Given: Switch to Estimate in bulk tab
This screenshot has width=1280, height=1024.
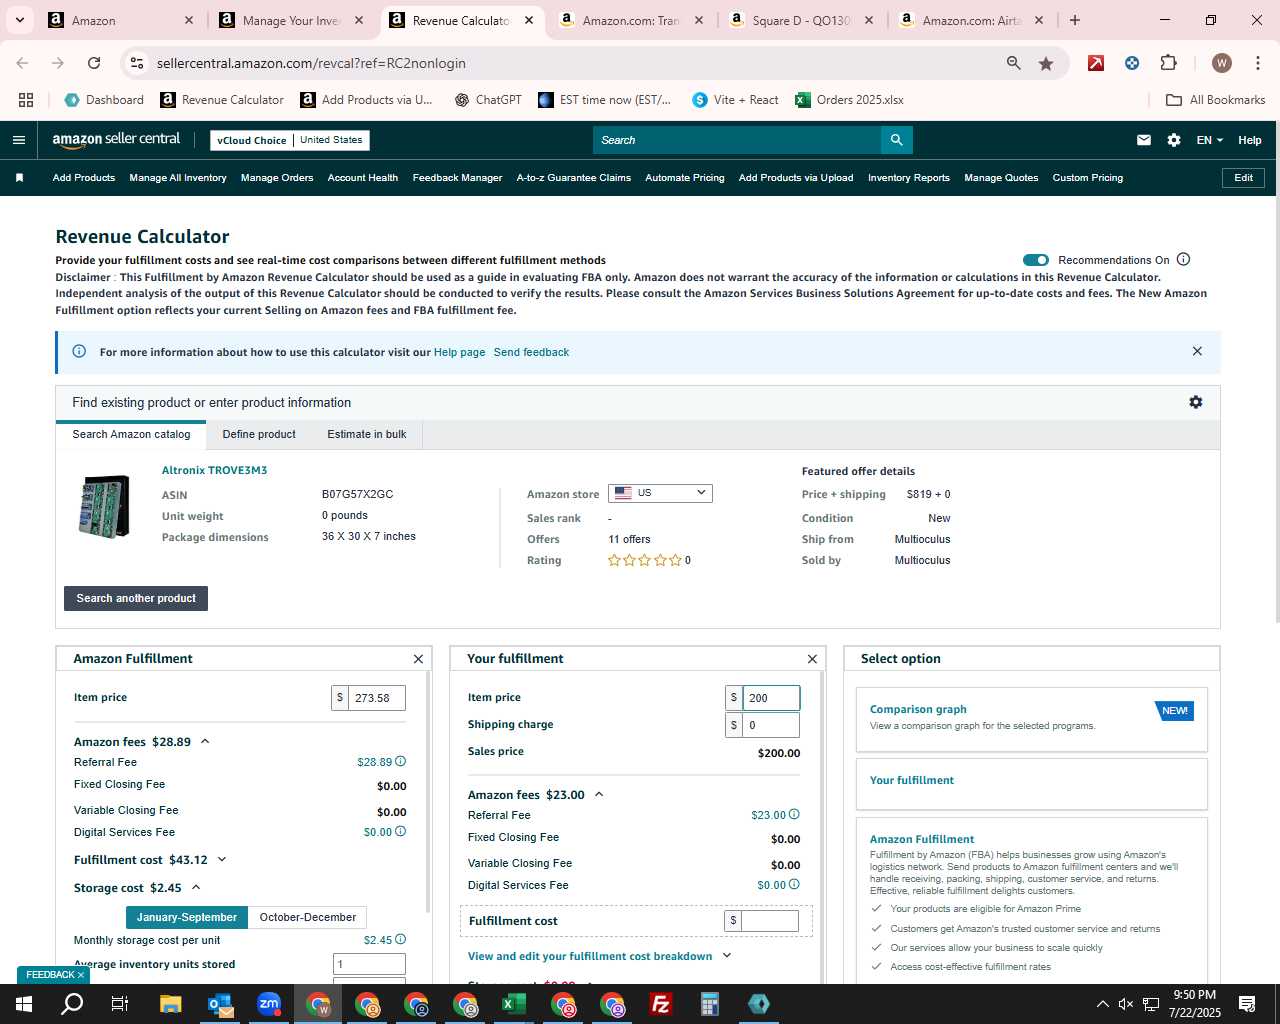Looking at the screenshot, I should [367, 434].
